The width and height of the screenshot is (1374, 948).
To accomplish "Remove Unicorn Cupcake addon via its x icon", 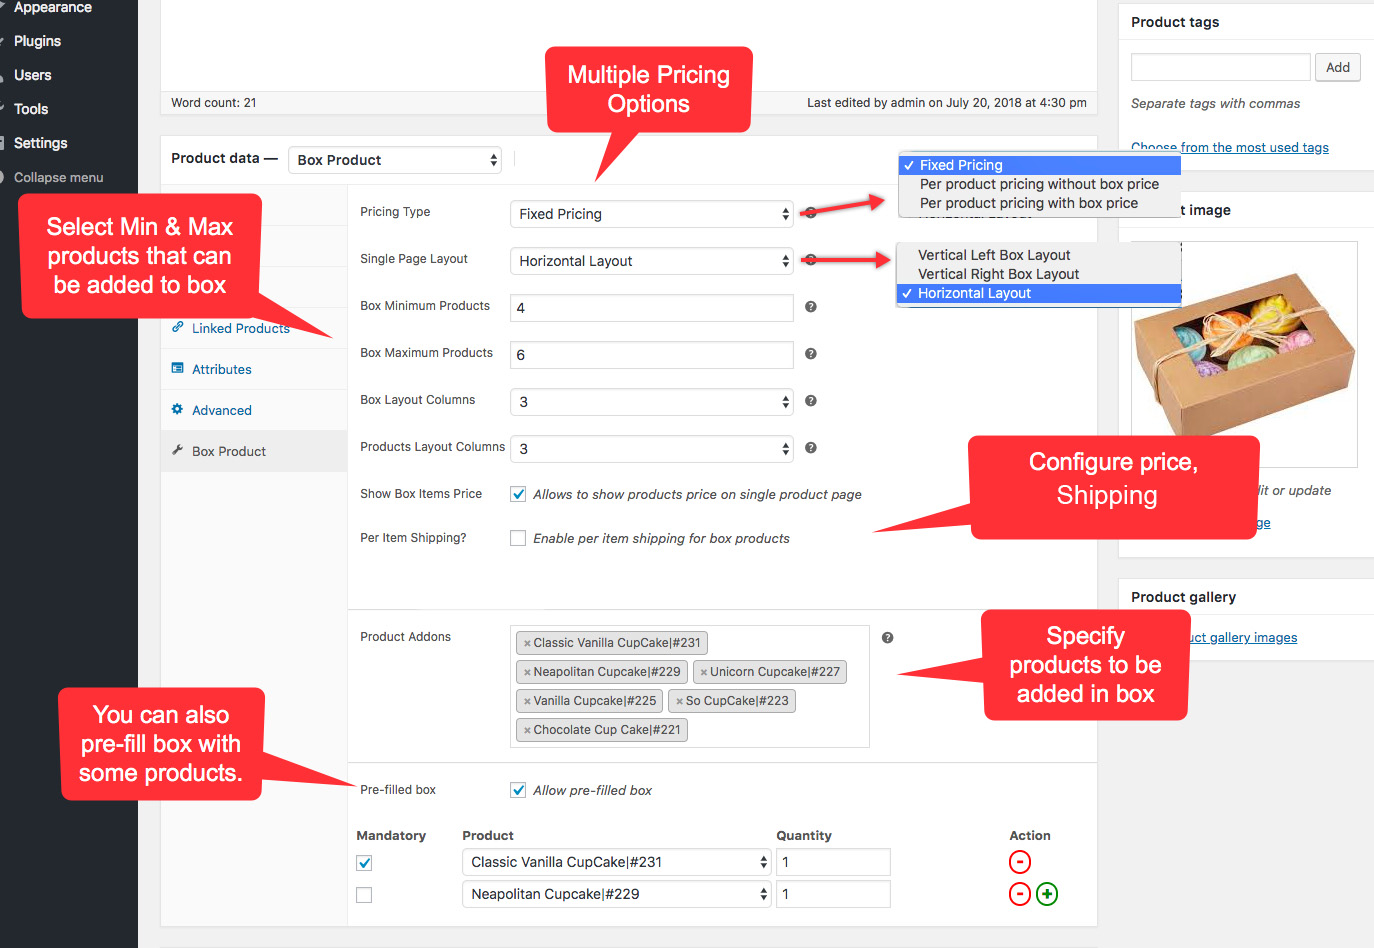I will tap(703, 672).
